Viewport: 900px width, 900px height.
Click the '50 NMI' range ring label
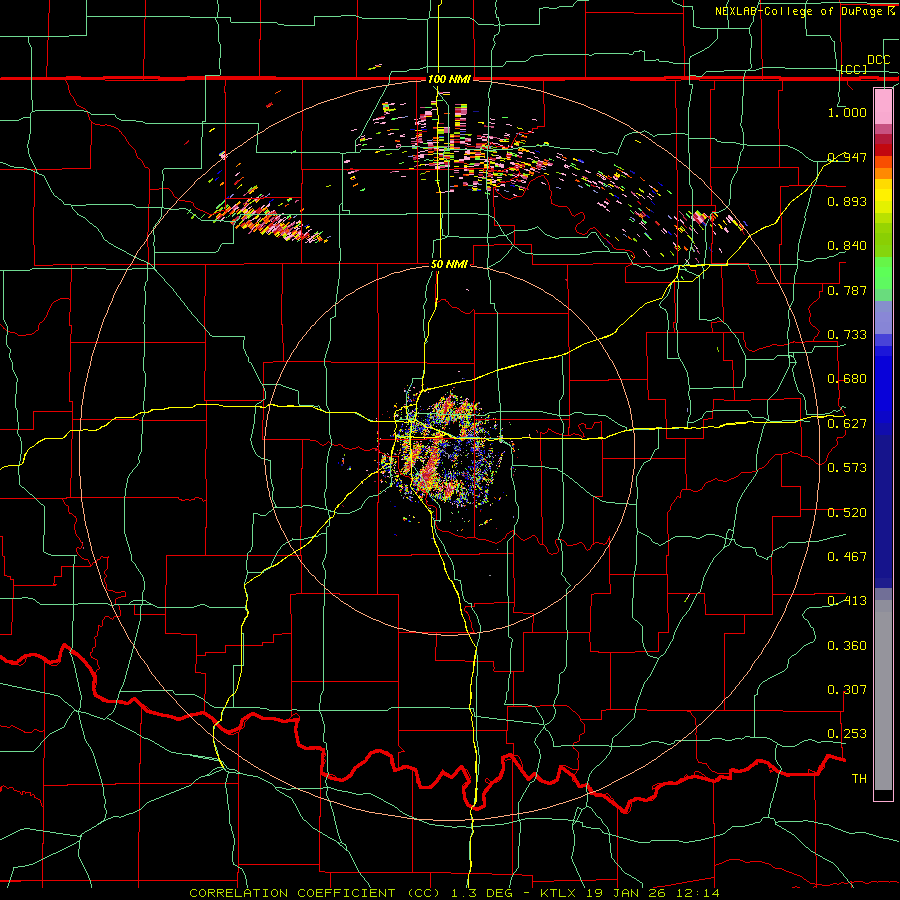point(449,265)
